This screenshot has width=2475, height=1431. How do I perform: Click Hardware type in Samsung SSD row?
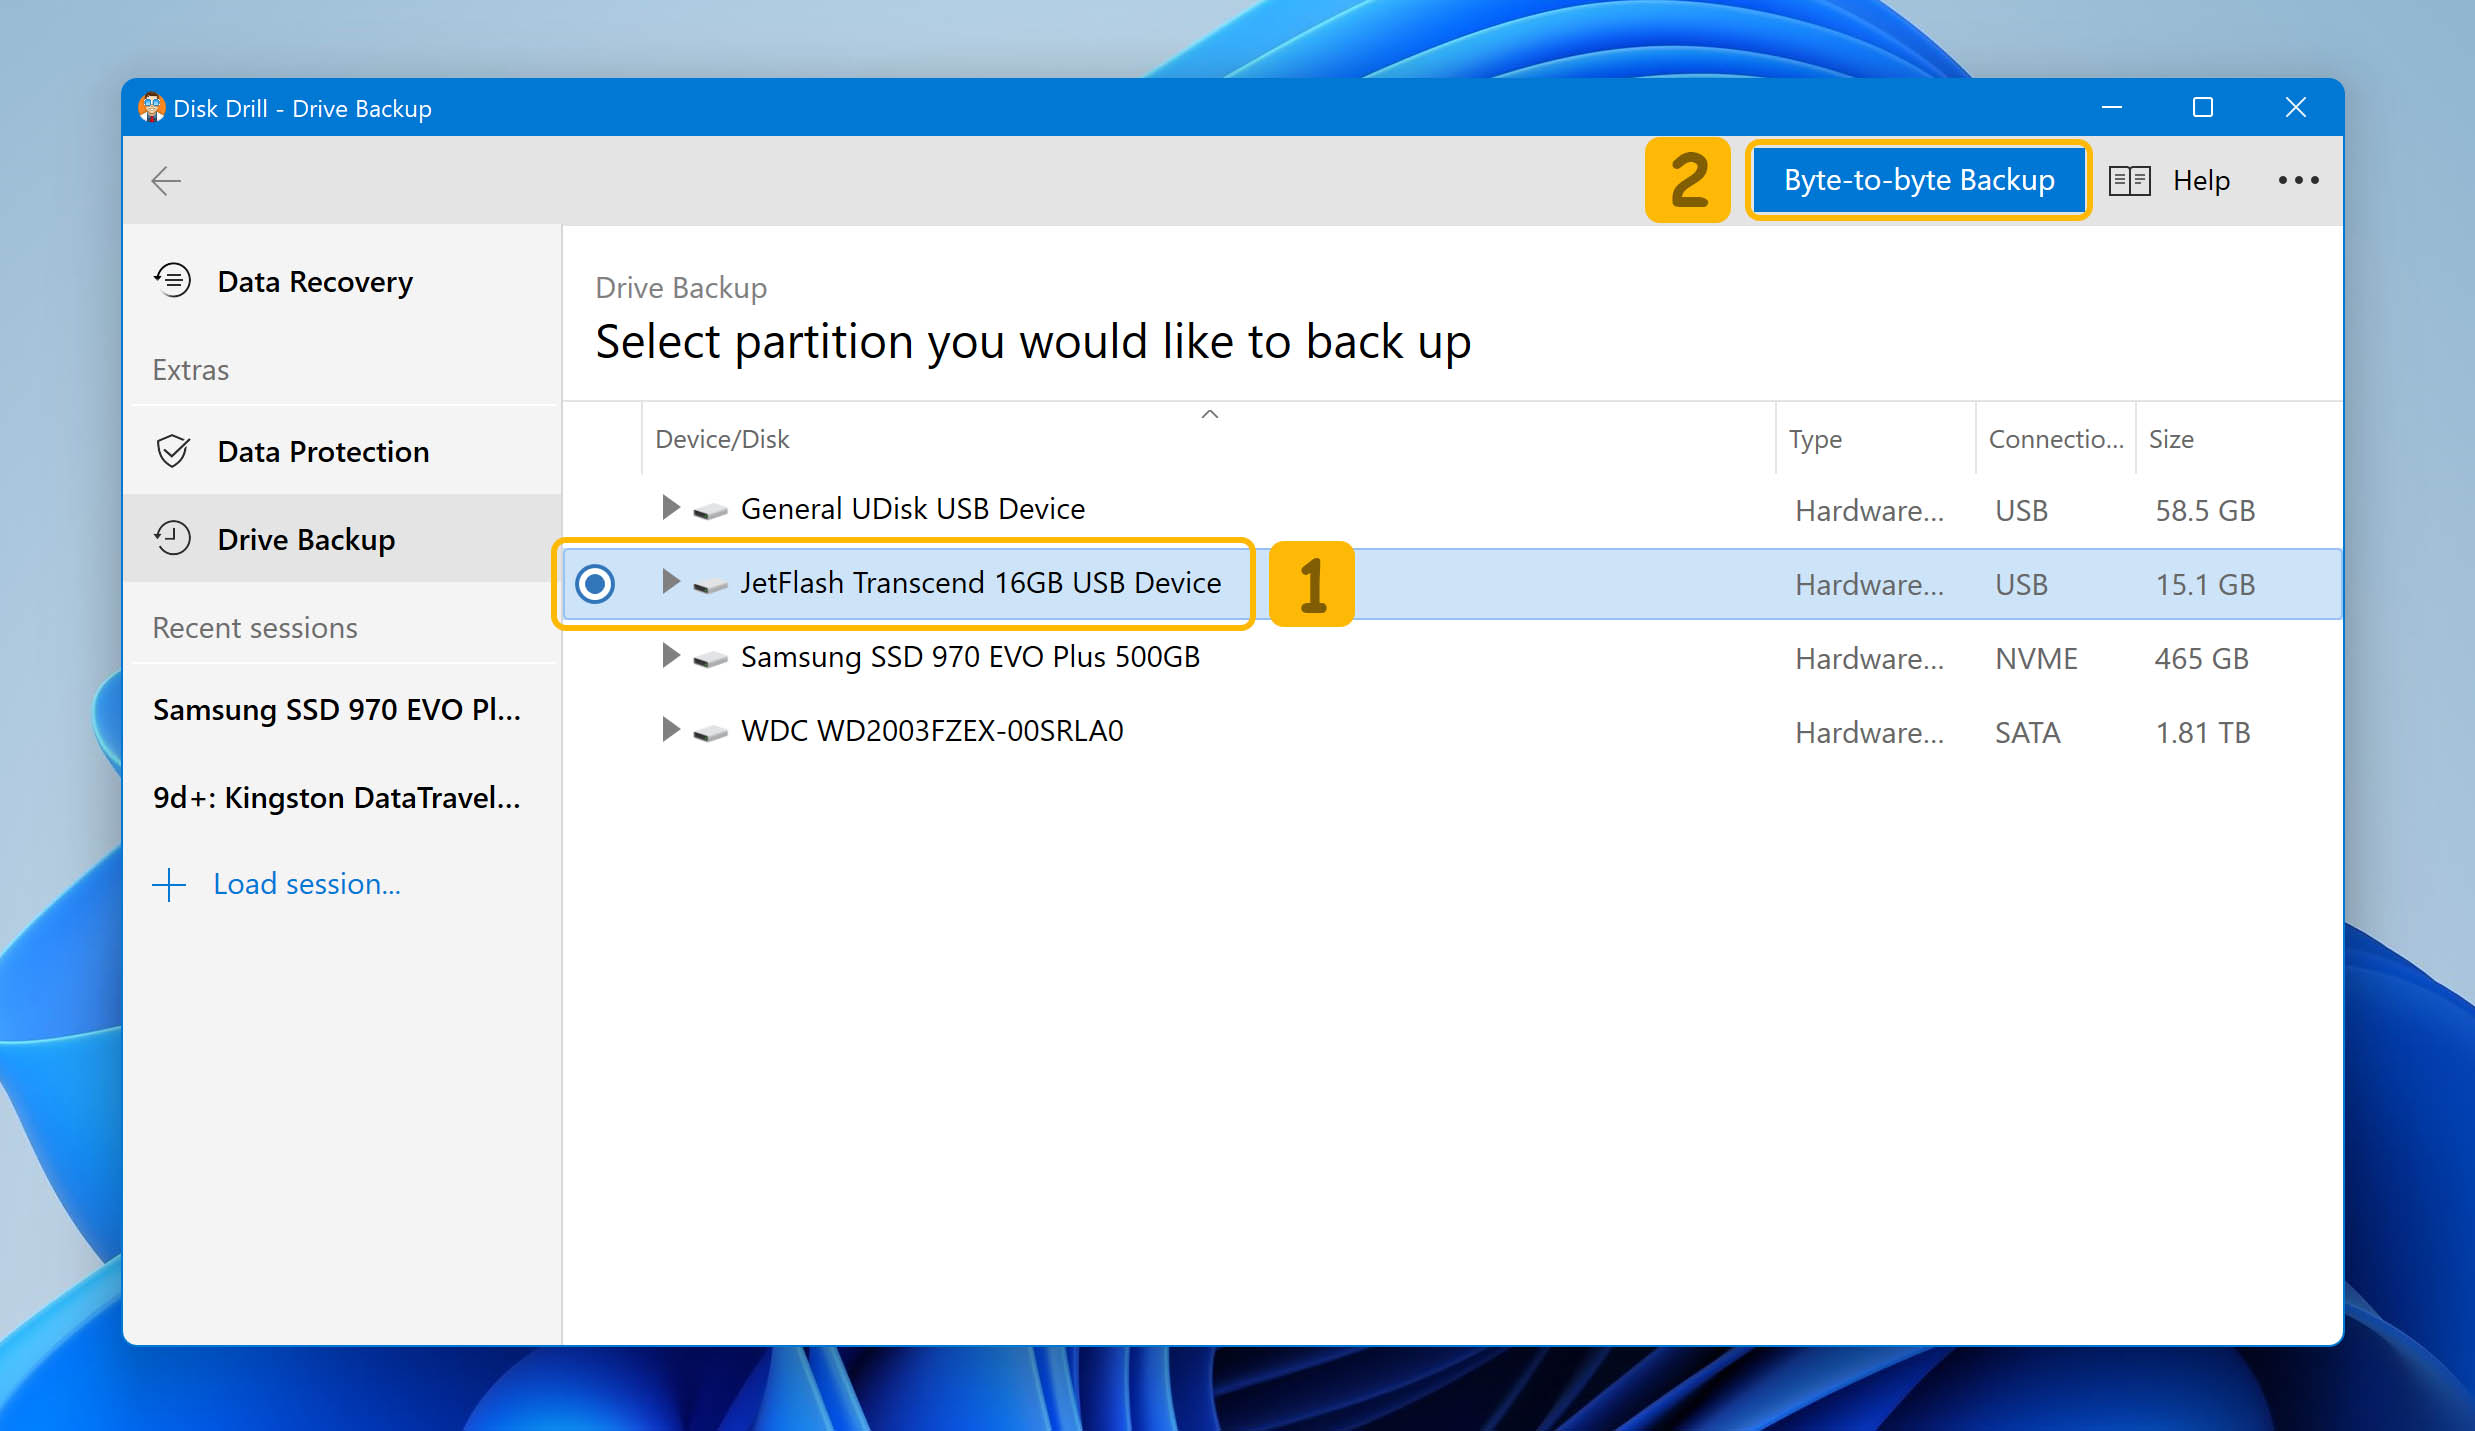click(x=1869, y=659)
